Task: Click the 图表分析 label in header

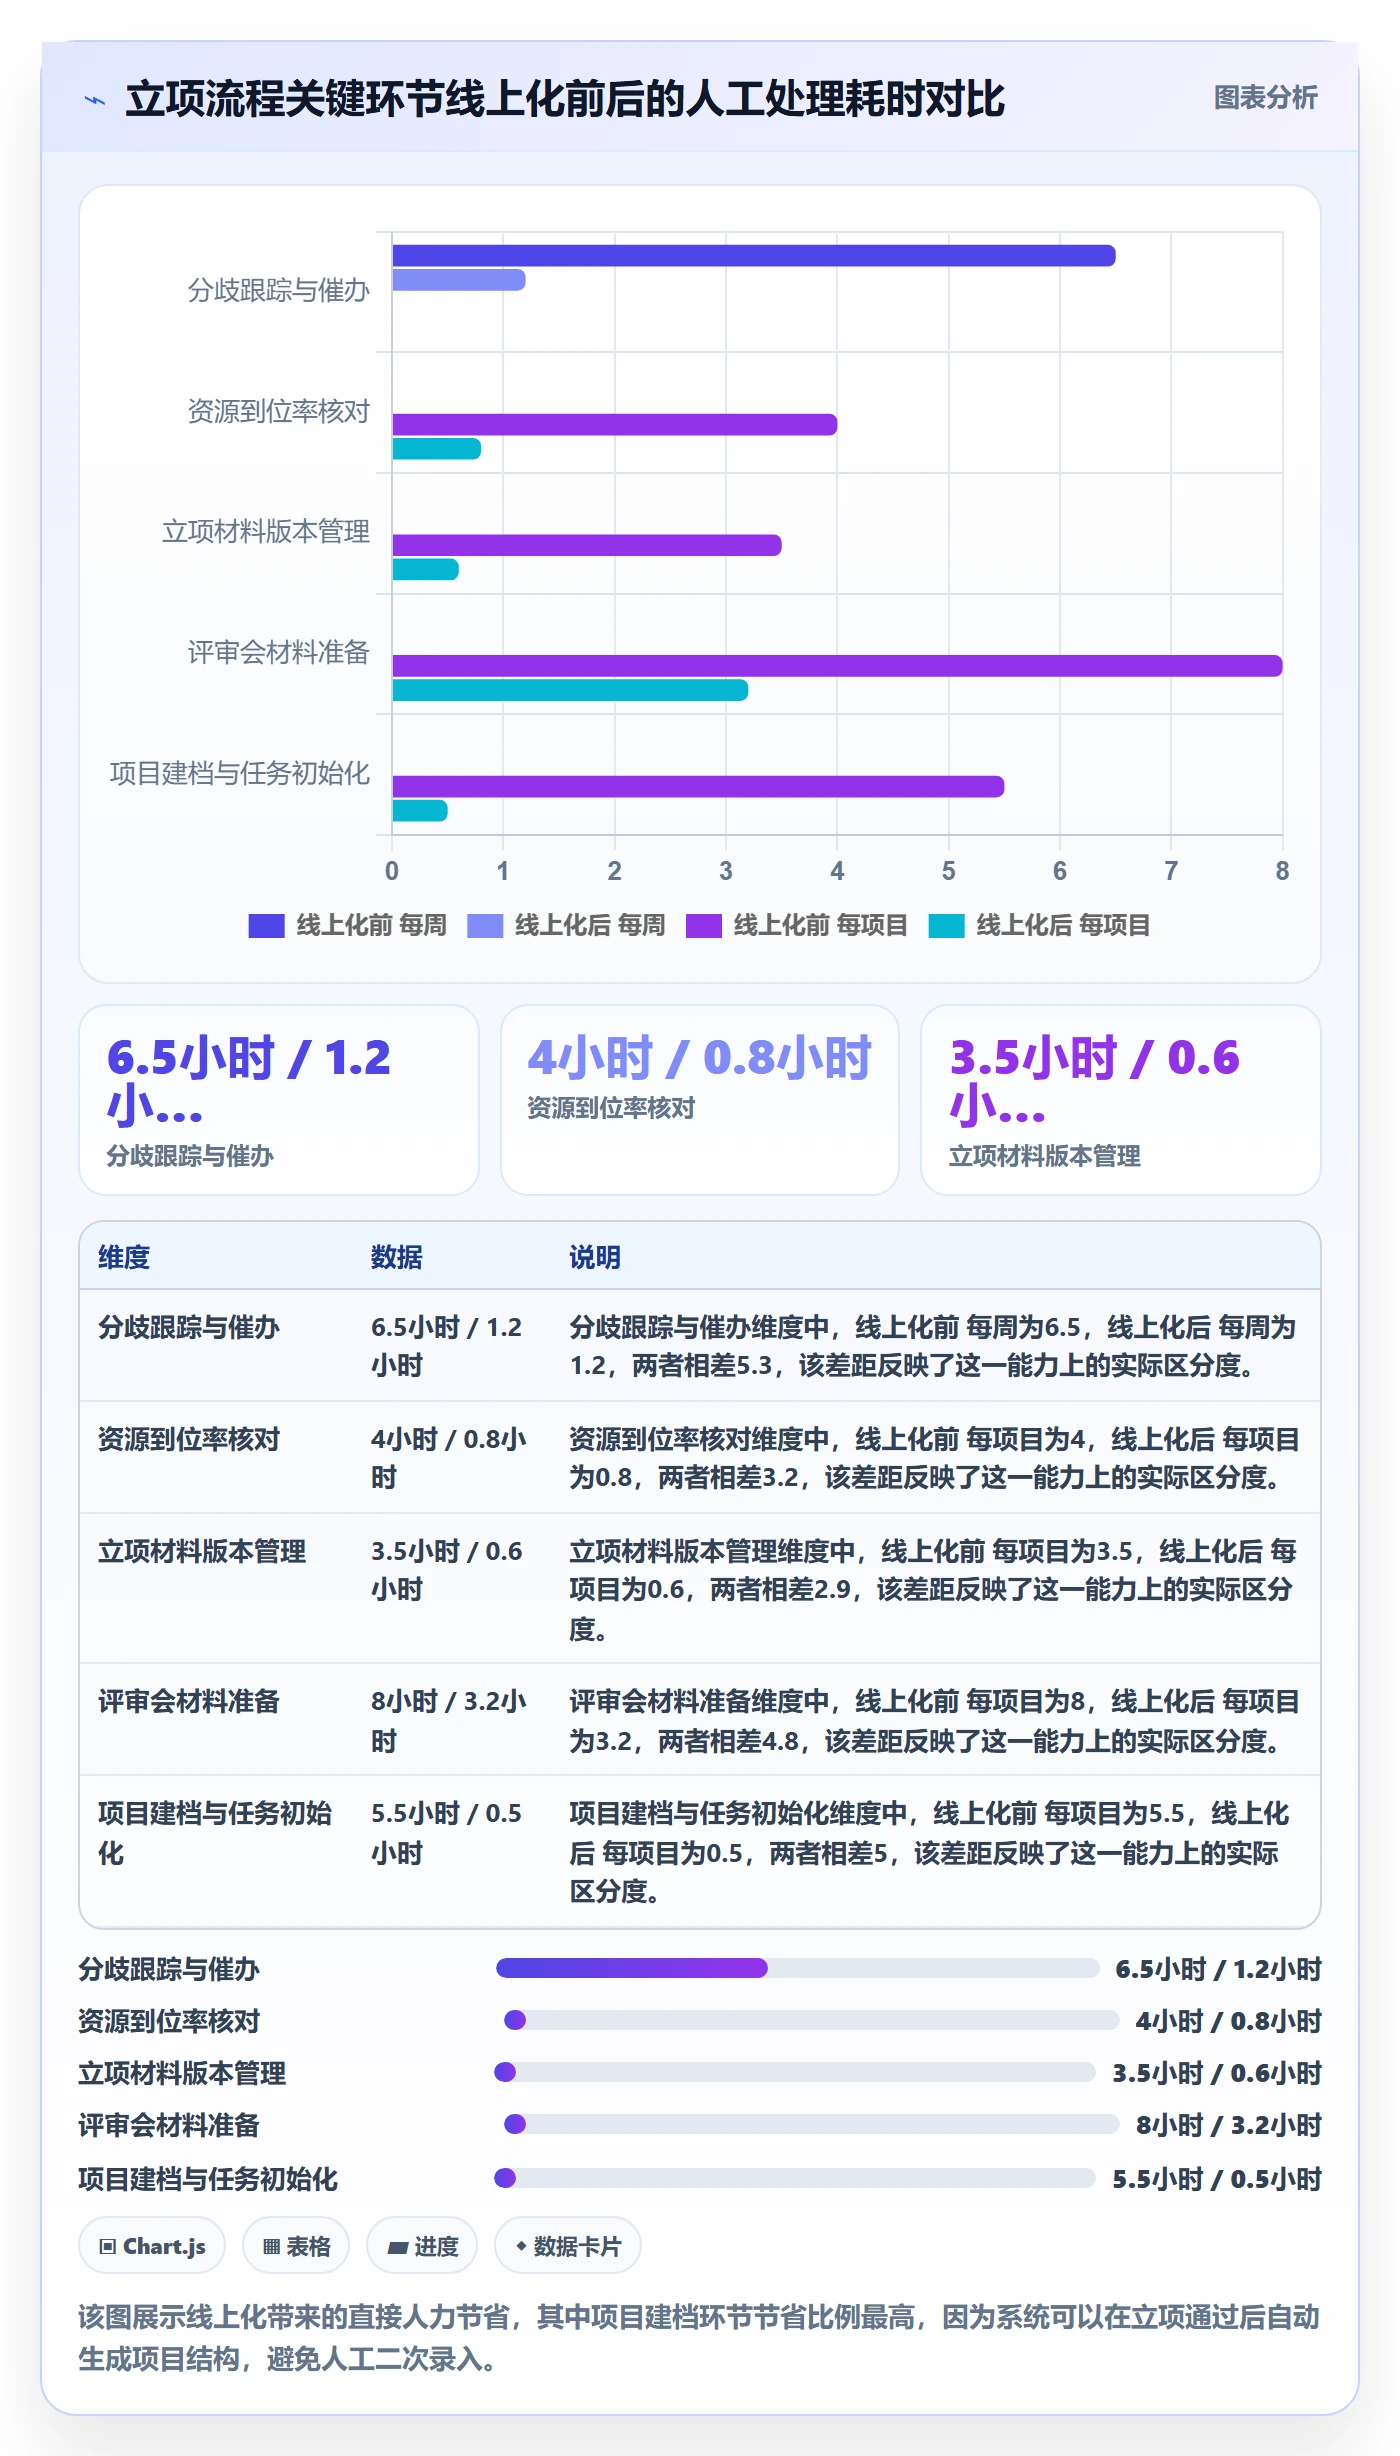Action: click(x=1265, y=98)
